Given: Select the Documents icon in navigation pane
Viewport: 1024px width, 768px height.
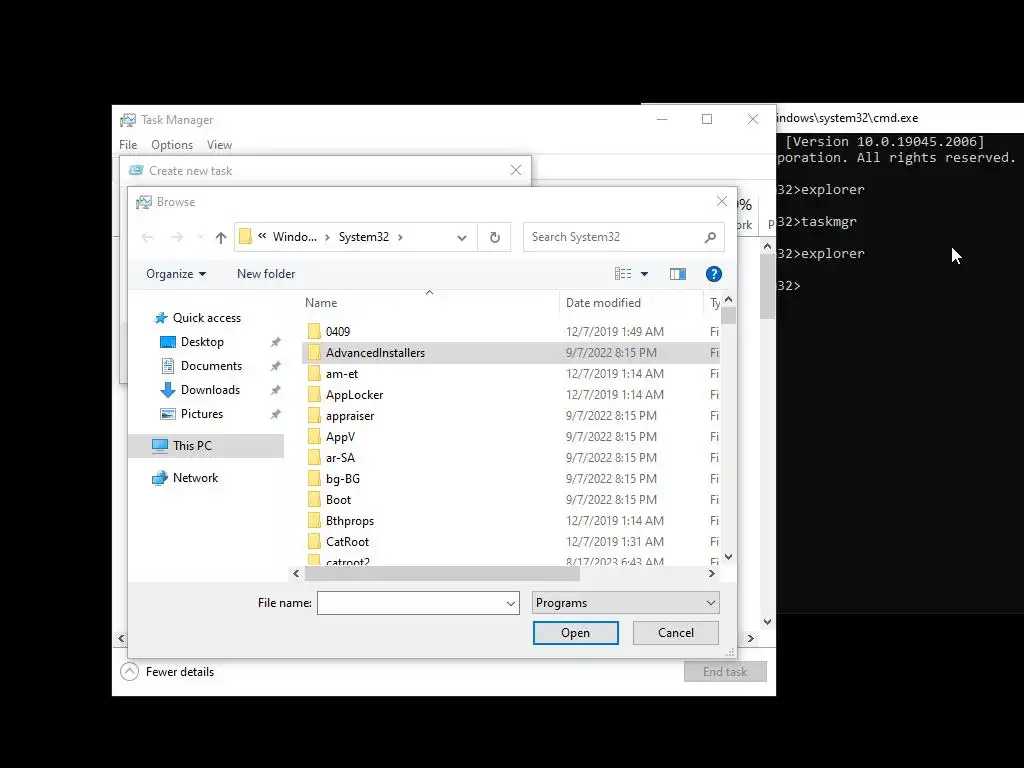Looking at the screenshot, I should [x=168, y=366].
